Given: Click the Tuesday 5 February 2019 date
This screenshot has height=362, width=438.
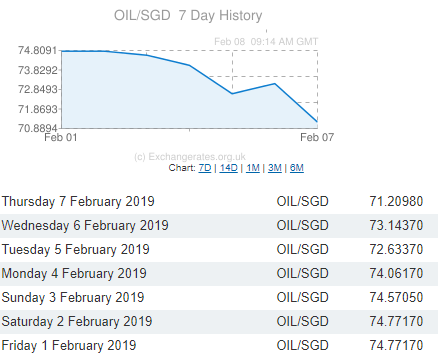Looking at the screenshot, I should (76, 250).
